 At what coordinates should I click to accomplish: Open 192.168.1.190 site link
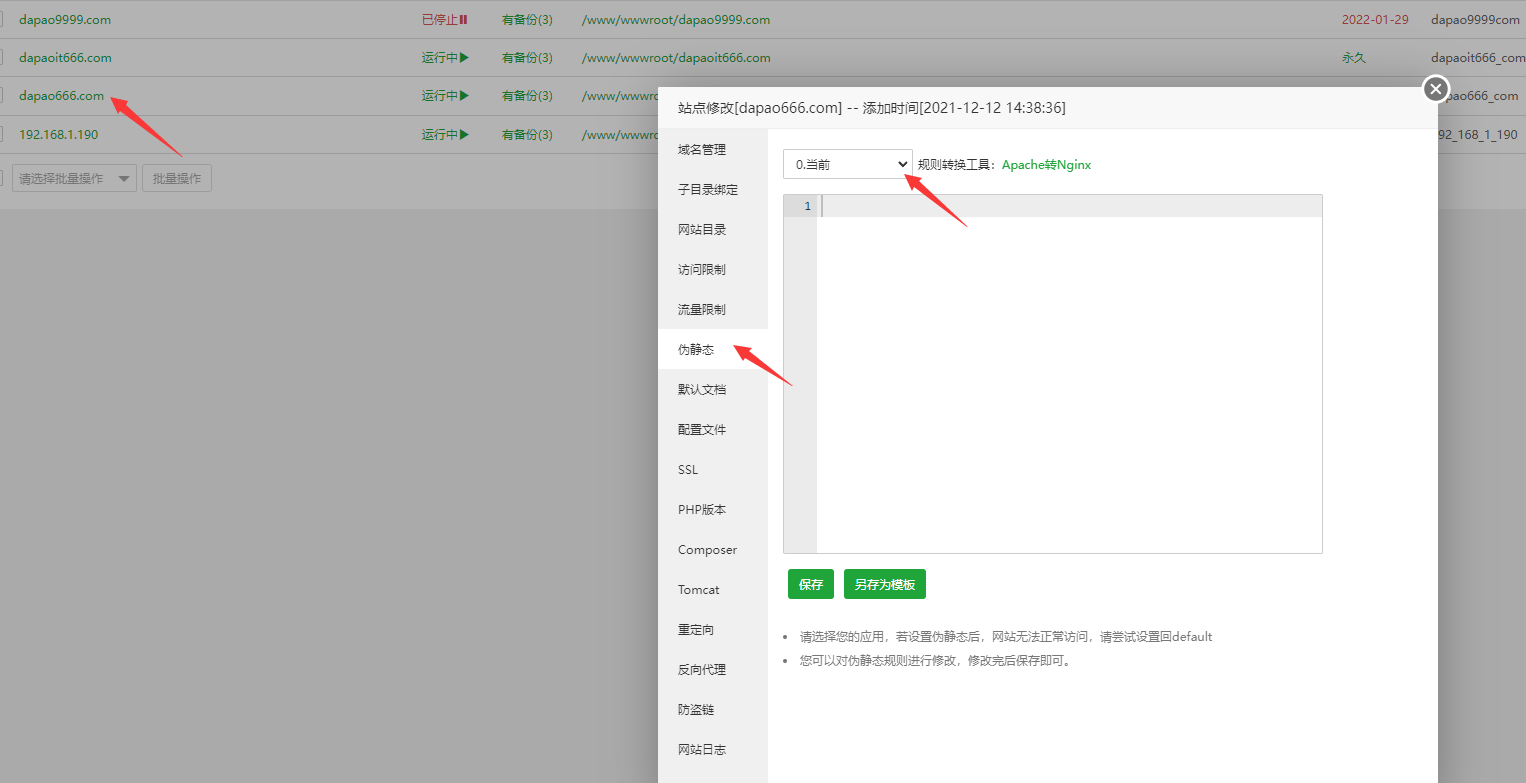point(59,135)
